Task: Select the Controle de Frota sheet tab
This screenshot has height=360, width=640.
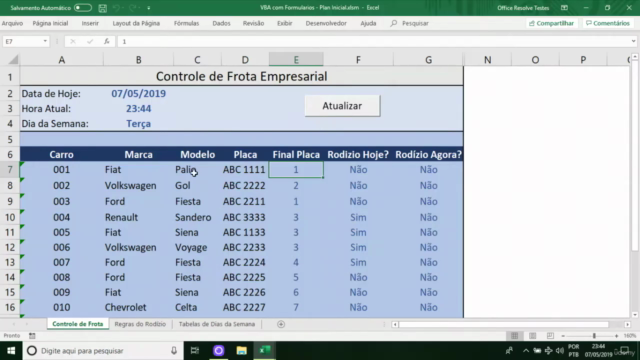Action: point(78,324)
